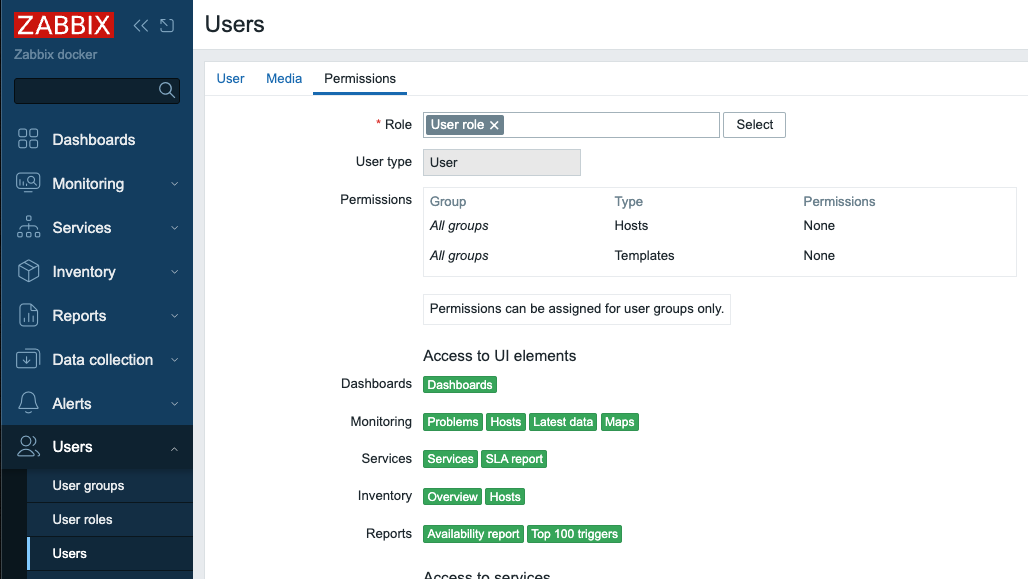Expand the Services submenu
The image size is (1028, 579).
tap(175, 227)
